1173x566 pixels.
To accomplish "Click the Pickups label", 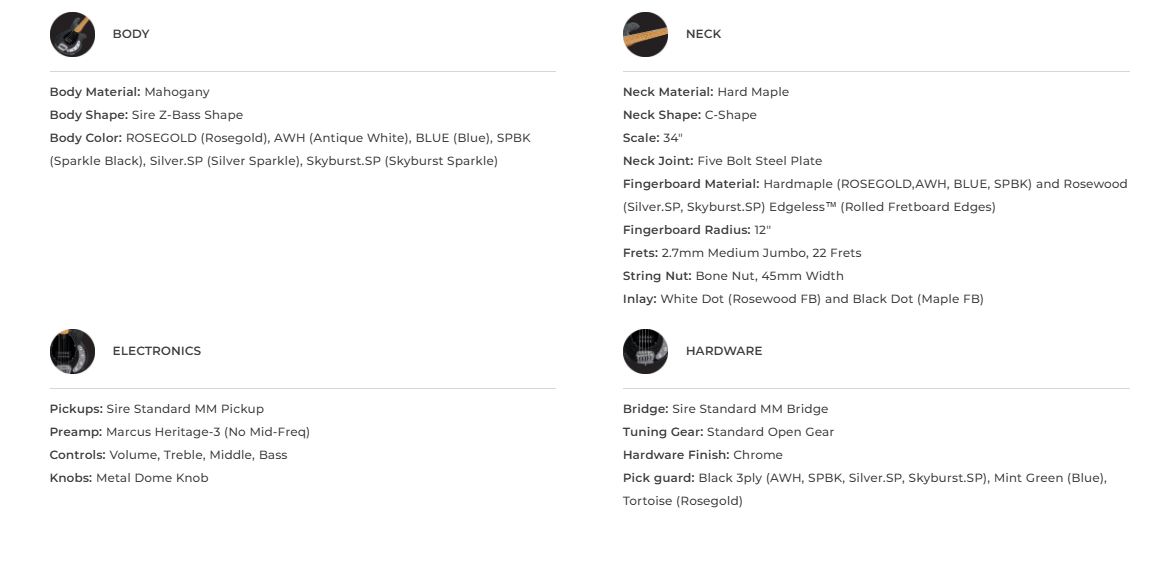I will click(76, 409).
